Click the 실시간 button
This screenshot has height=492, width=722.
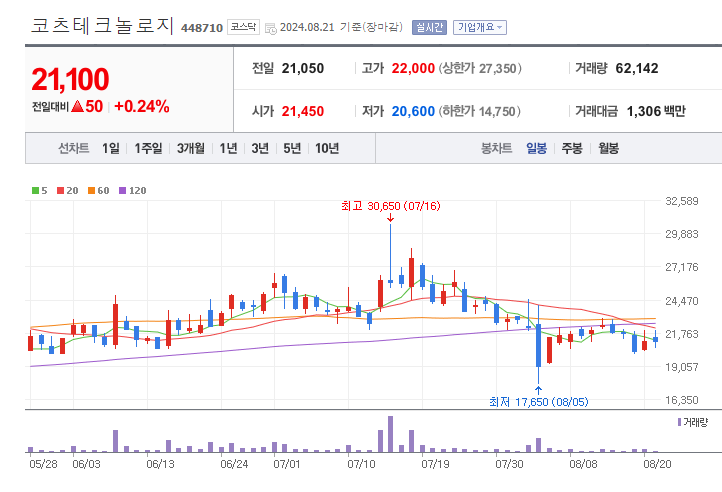pyautogui.click(x=429, y=28)
